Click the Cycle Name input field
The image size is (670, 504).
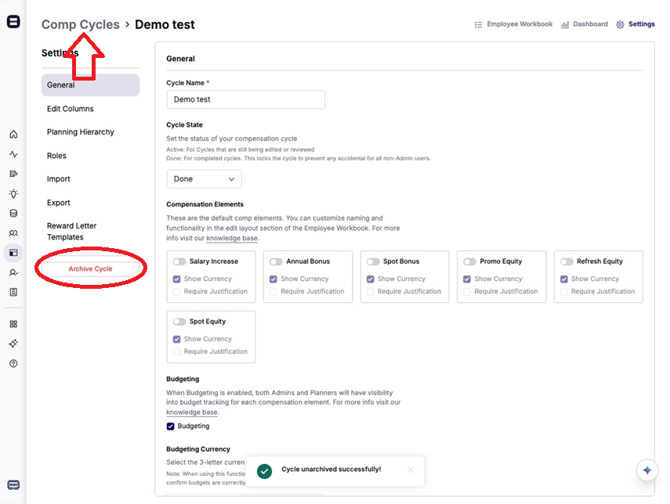pyautogui.click(x=245, y=100)
